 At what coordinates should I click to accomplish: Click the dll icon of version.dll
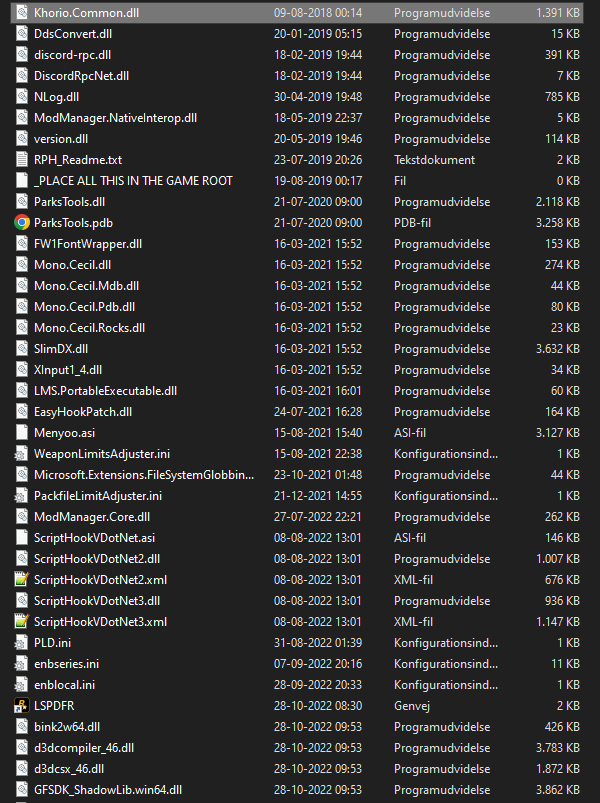22,139
